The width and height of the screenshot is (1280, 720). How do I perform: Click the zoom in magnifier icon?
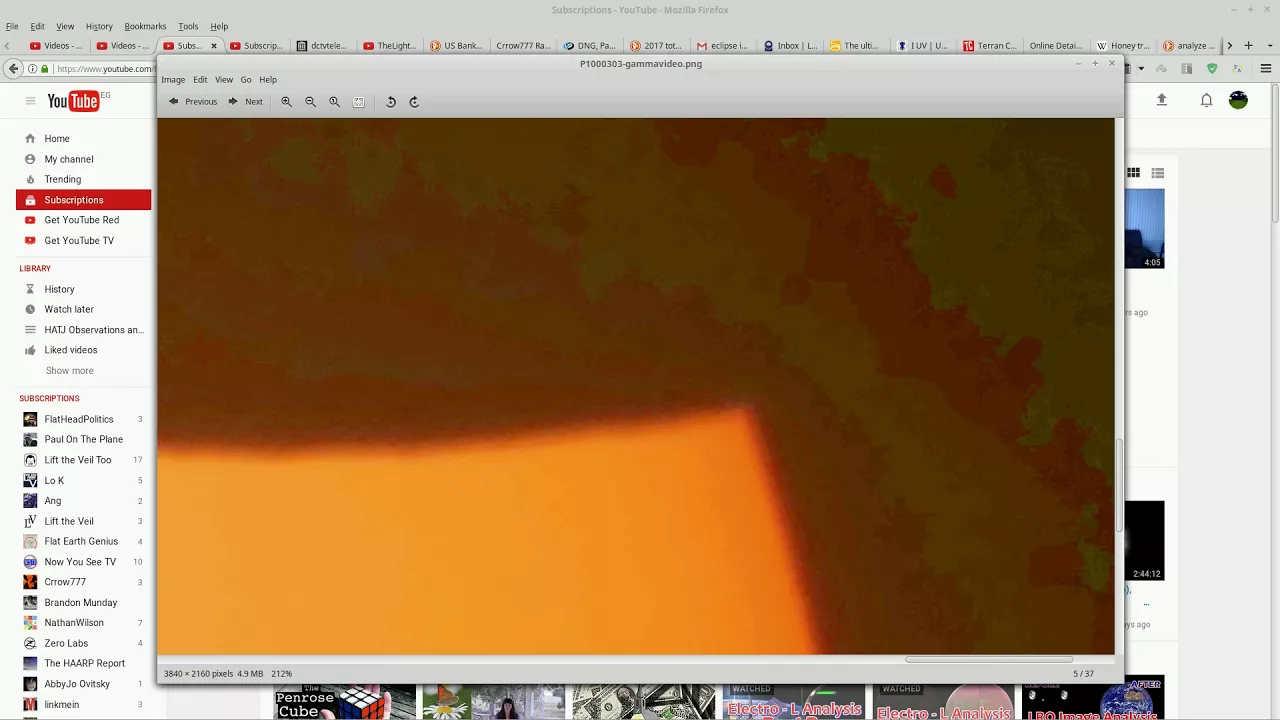[x=286, y=101]
